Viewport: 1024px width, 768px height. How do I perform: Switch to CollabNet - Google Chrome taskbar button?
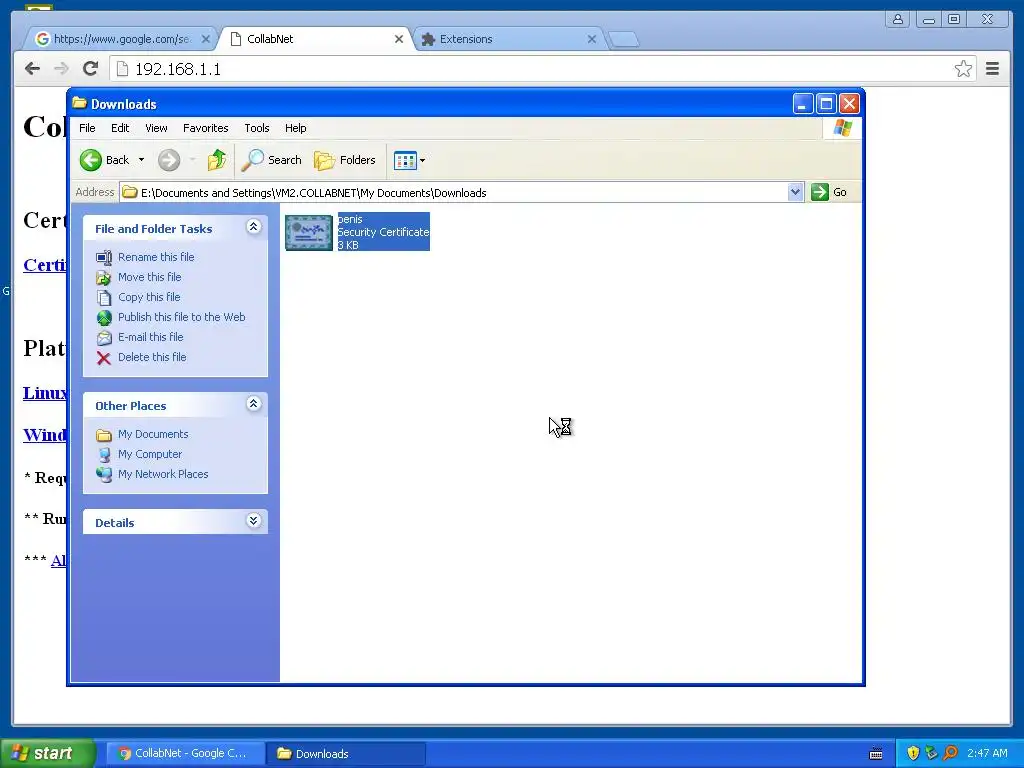tap(184, 754)
